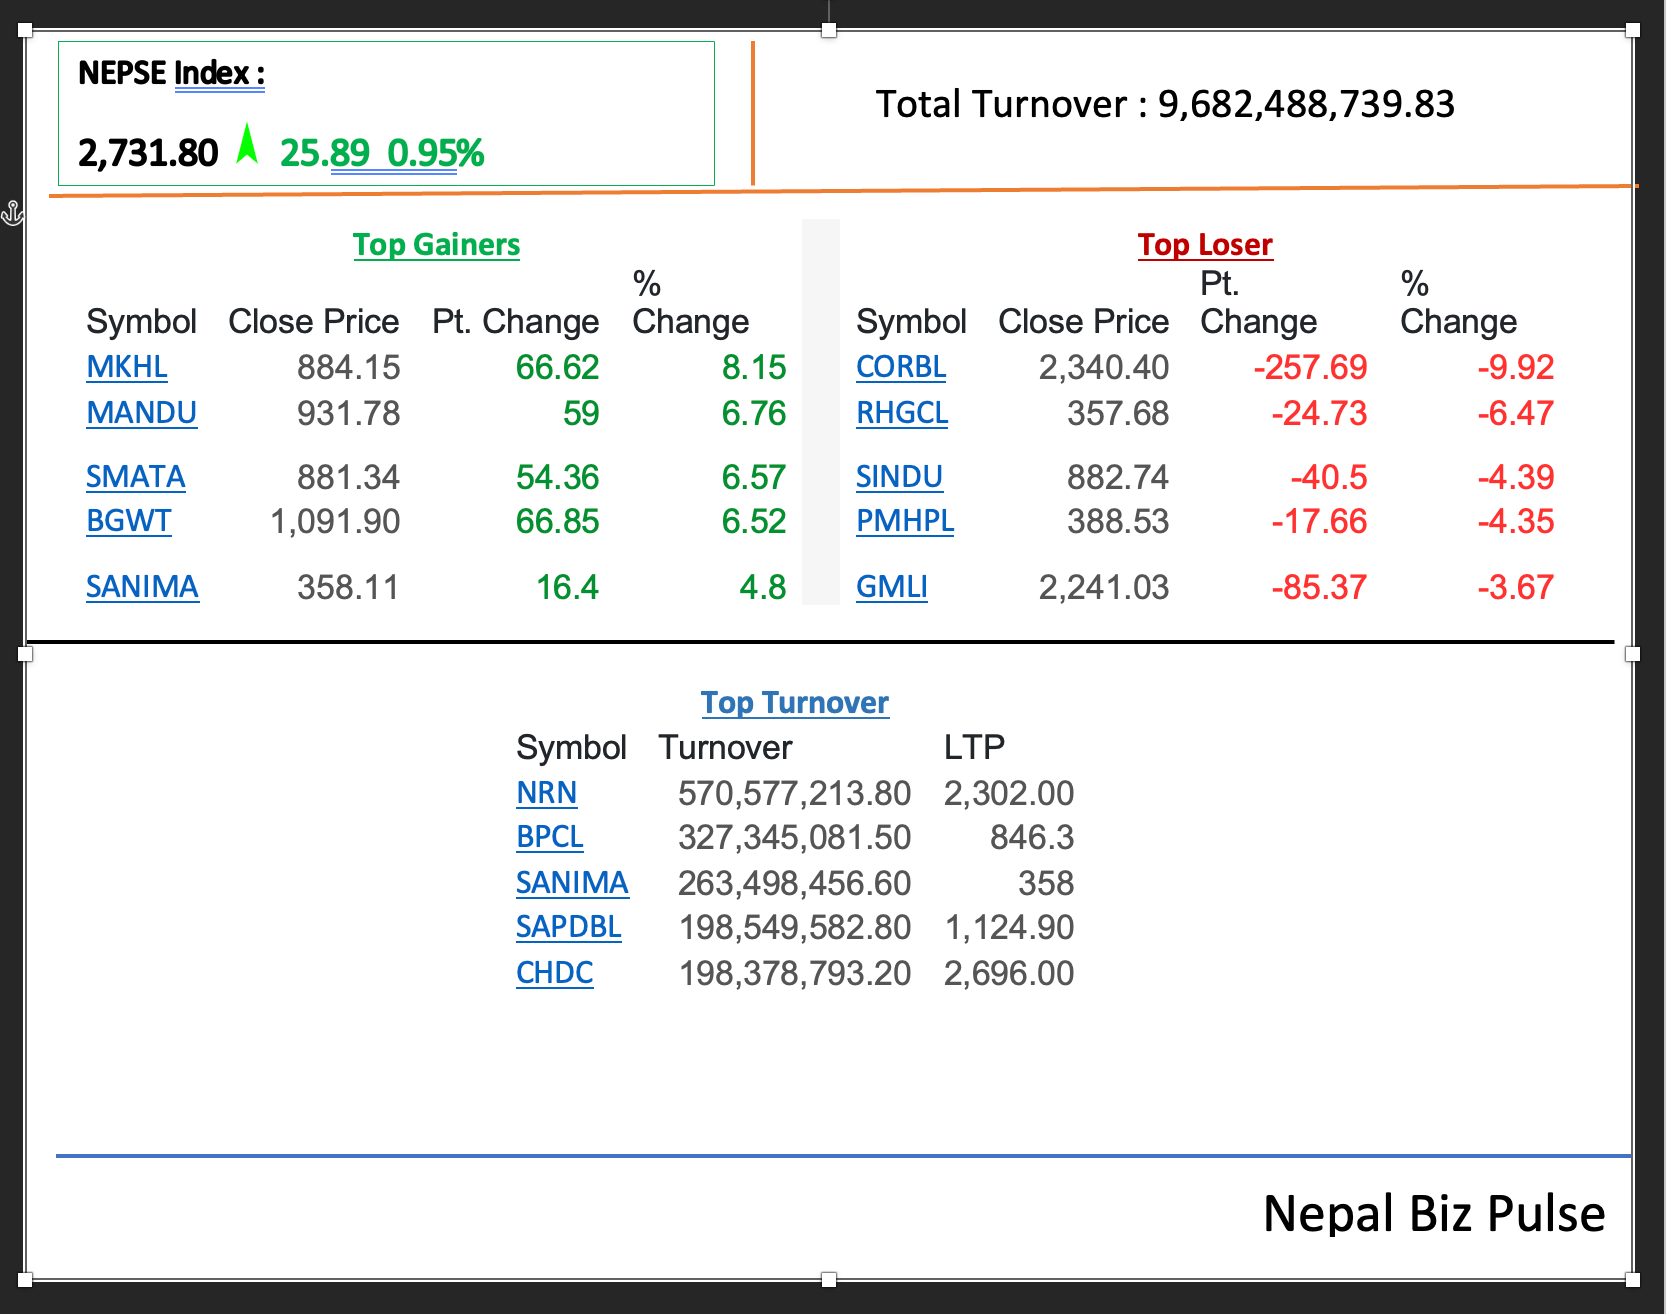Click the top-center resize handle of text box
This screenshot has width=1666, height=1314.
point(828,30)
